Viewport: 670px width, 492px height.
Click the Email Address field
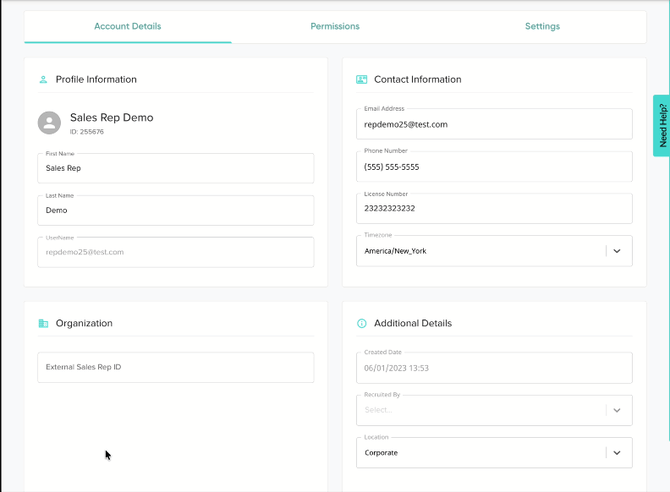pyautogui.click(x=494, y=124)
